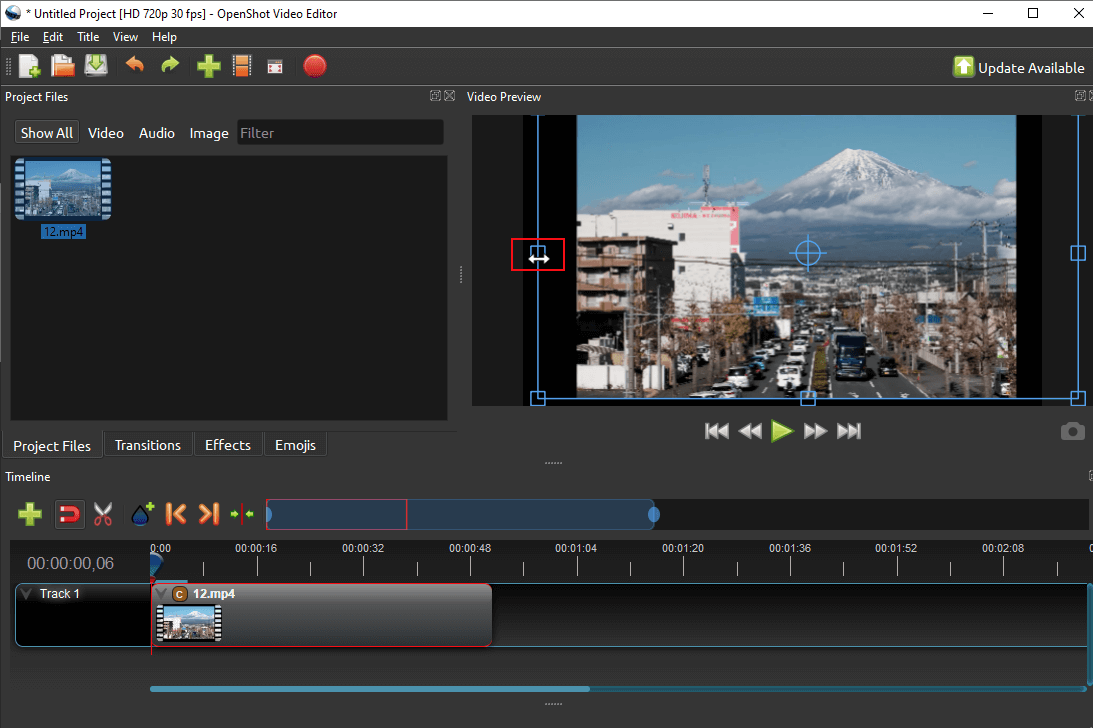Screen dimensions: 1093x728
Task: Select the Razor scissors tool
Action: [103, 515]
